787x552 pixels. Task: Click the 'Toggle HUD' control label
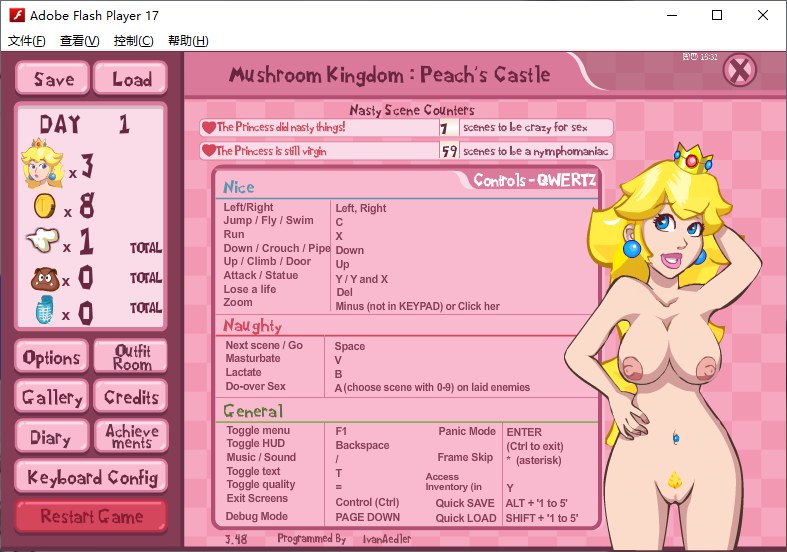(x=255, y=444)
